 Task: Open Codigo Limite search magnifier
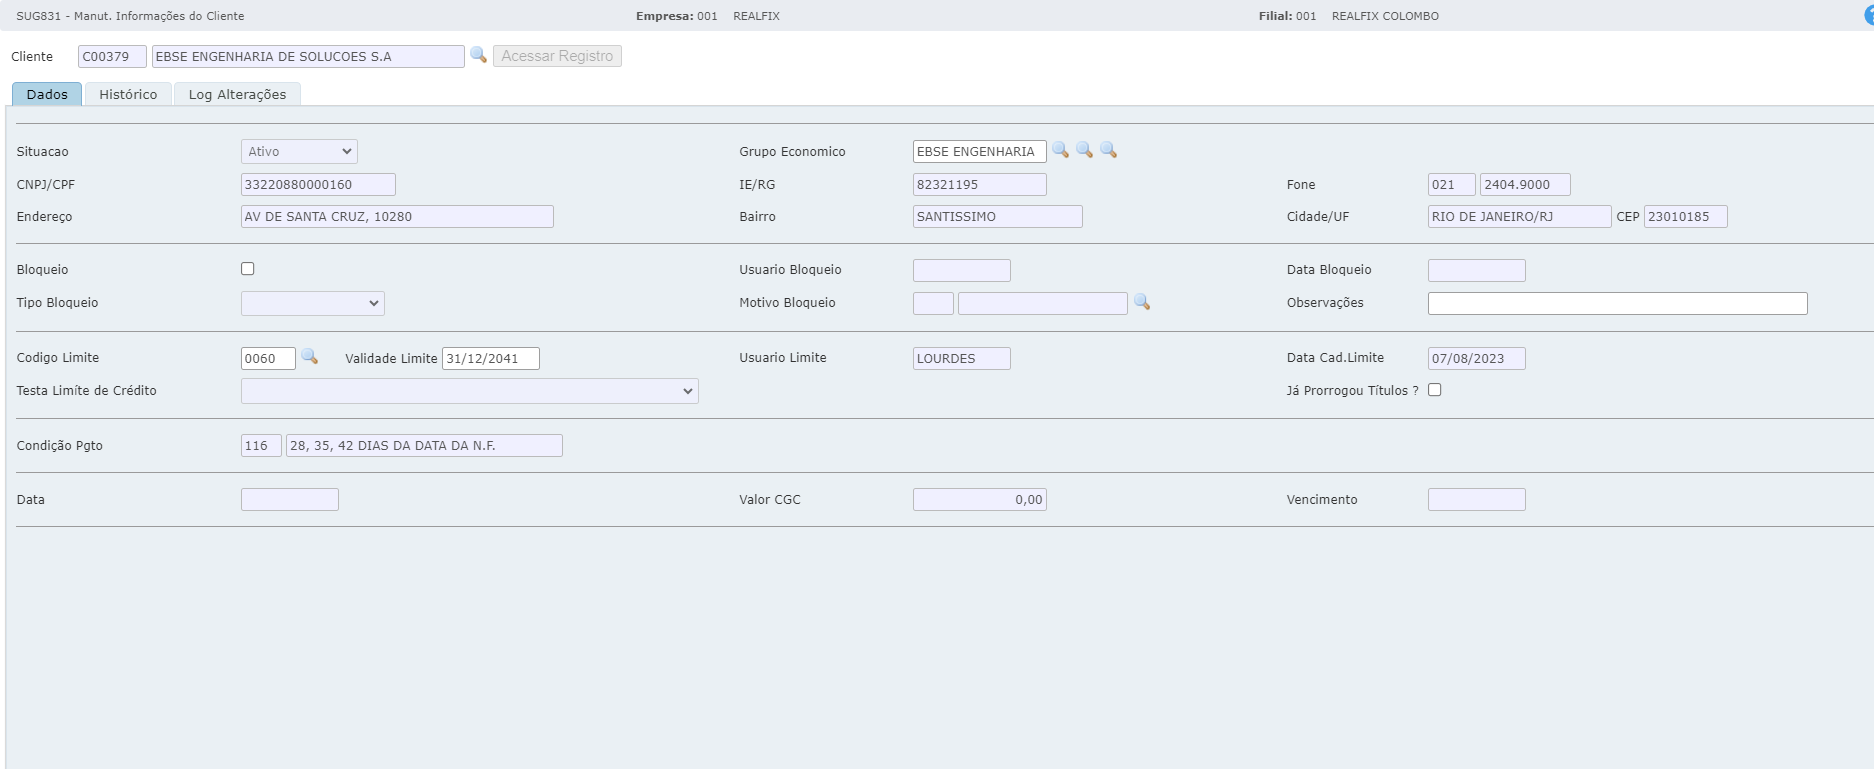(x=310, y=357)
